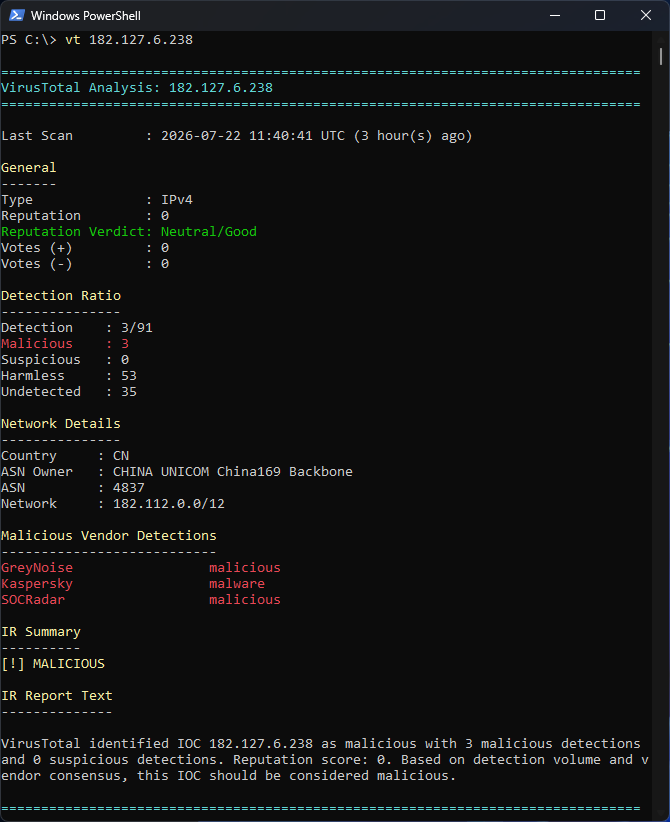Click the 'Harmless : 53' line
Image resolution: width=670 pixels, height=822 pixels.
(x=69, y=376)
